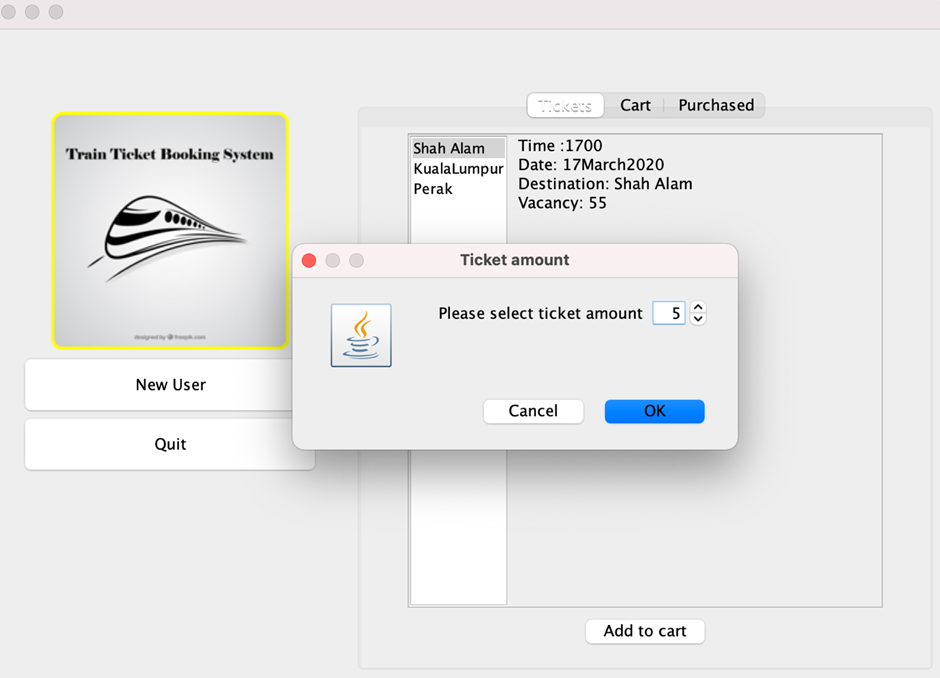Increase ticket amount with up arrow
The width and height of the screenshot is (940, 678).
(x=697, y=307)
